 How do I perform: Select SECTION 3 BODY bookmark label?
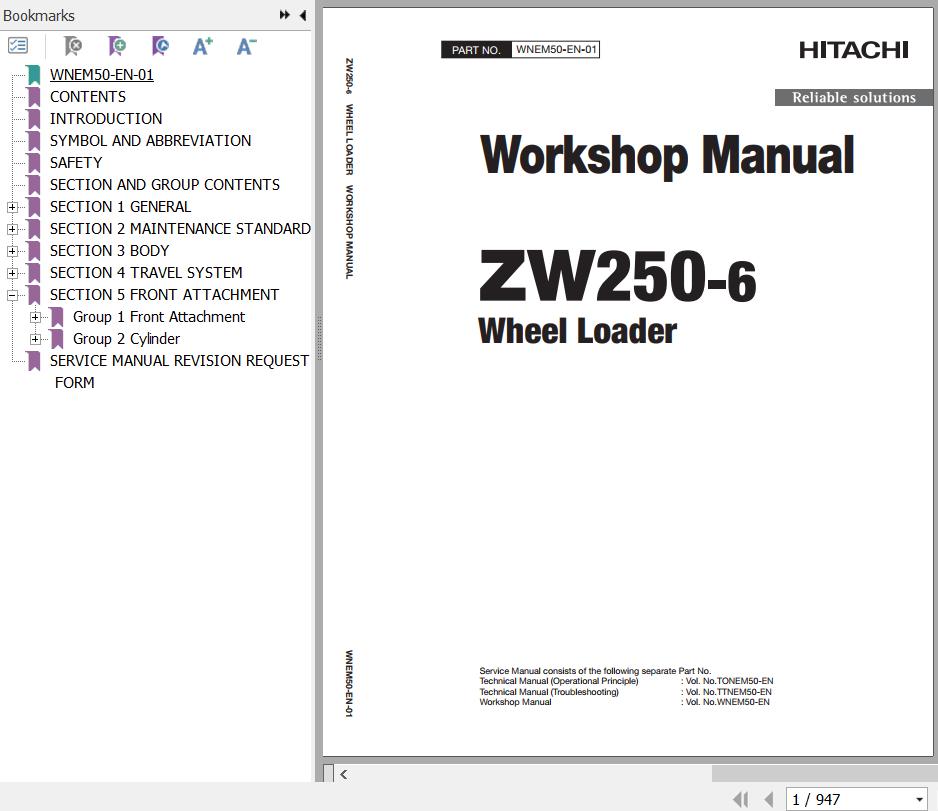pyautogui.click(x=109, y=251)
